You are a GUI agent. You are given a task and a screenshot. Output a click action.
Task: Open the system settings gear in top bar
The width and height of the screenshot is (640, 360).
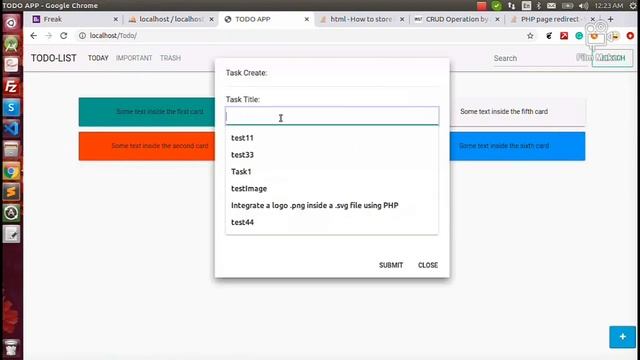point(633,6)
